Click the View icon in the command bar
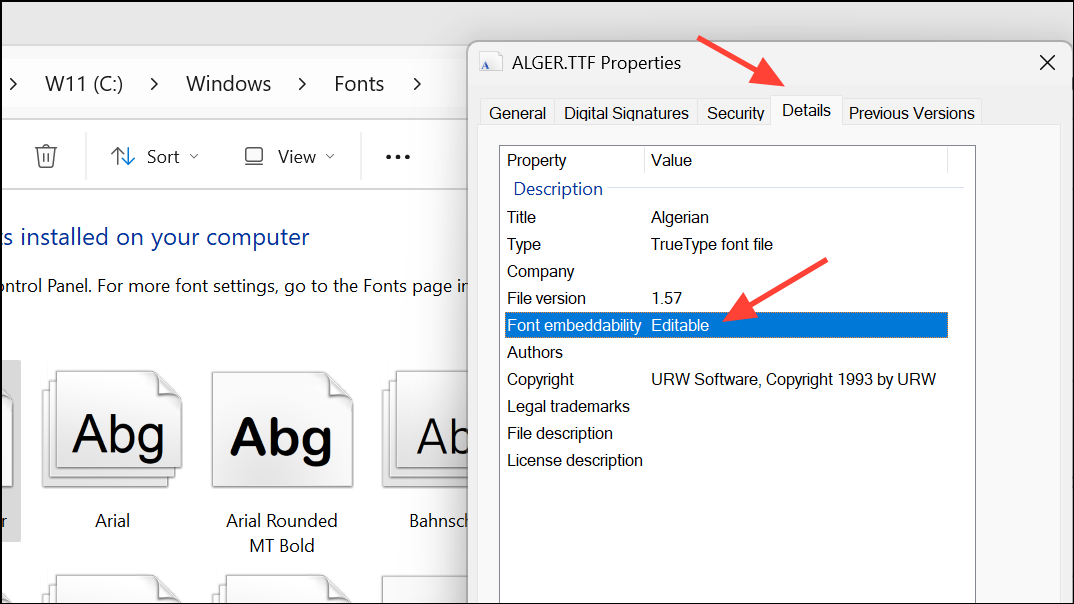Screen dimensions: 1074x604 (256, 156)
